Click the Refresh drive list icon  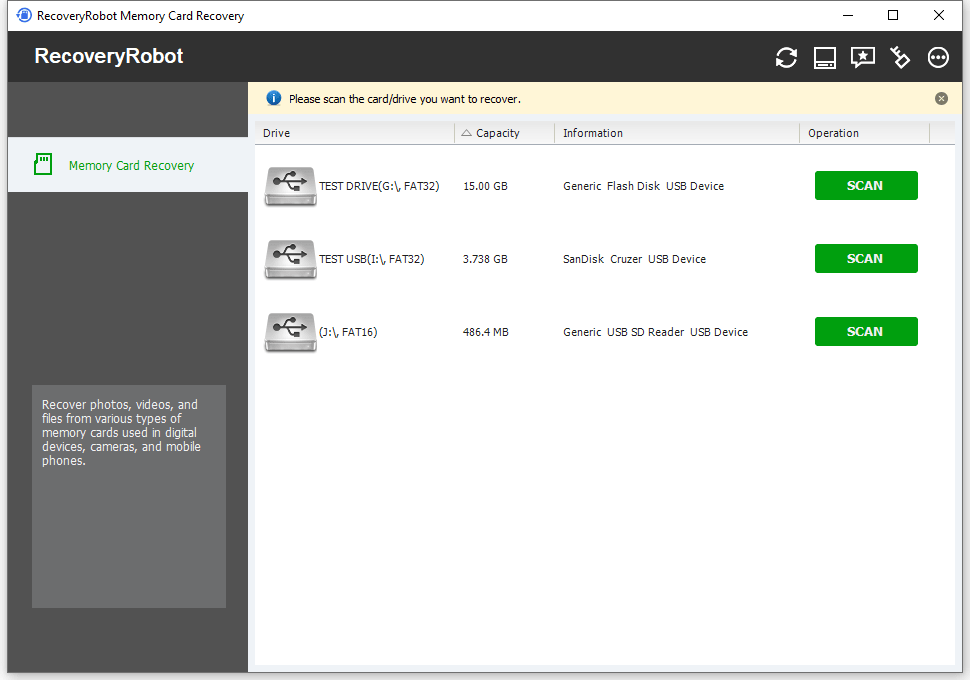coord(786,57)
